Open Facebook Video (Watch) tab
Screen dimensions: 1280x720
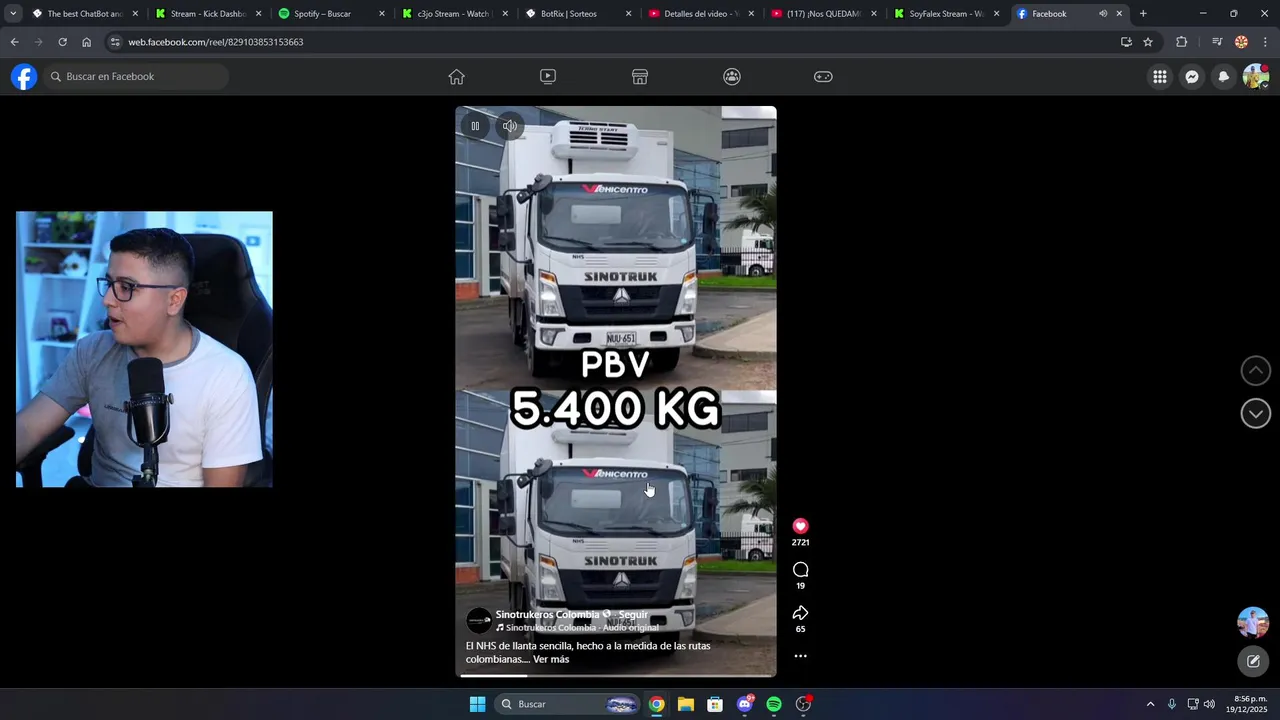point(548,77)
